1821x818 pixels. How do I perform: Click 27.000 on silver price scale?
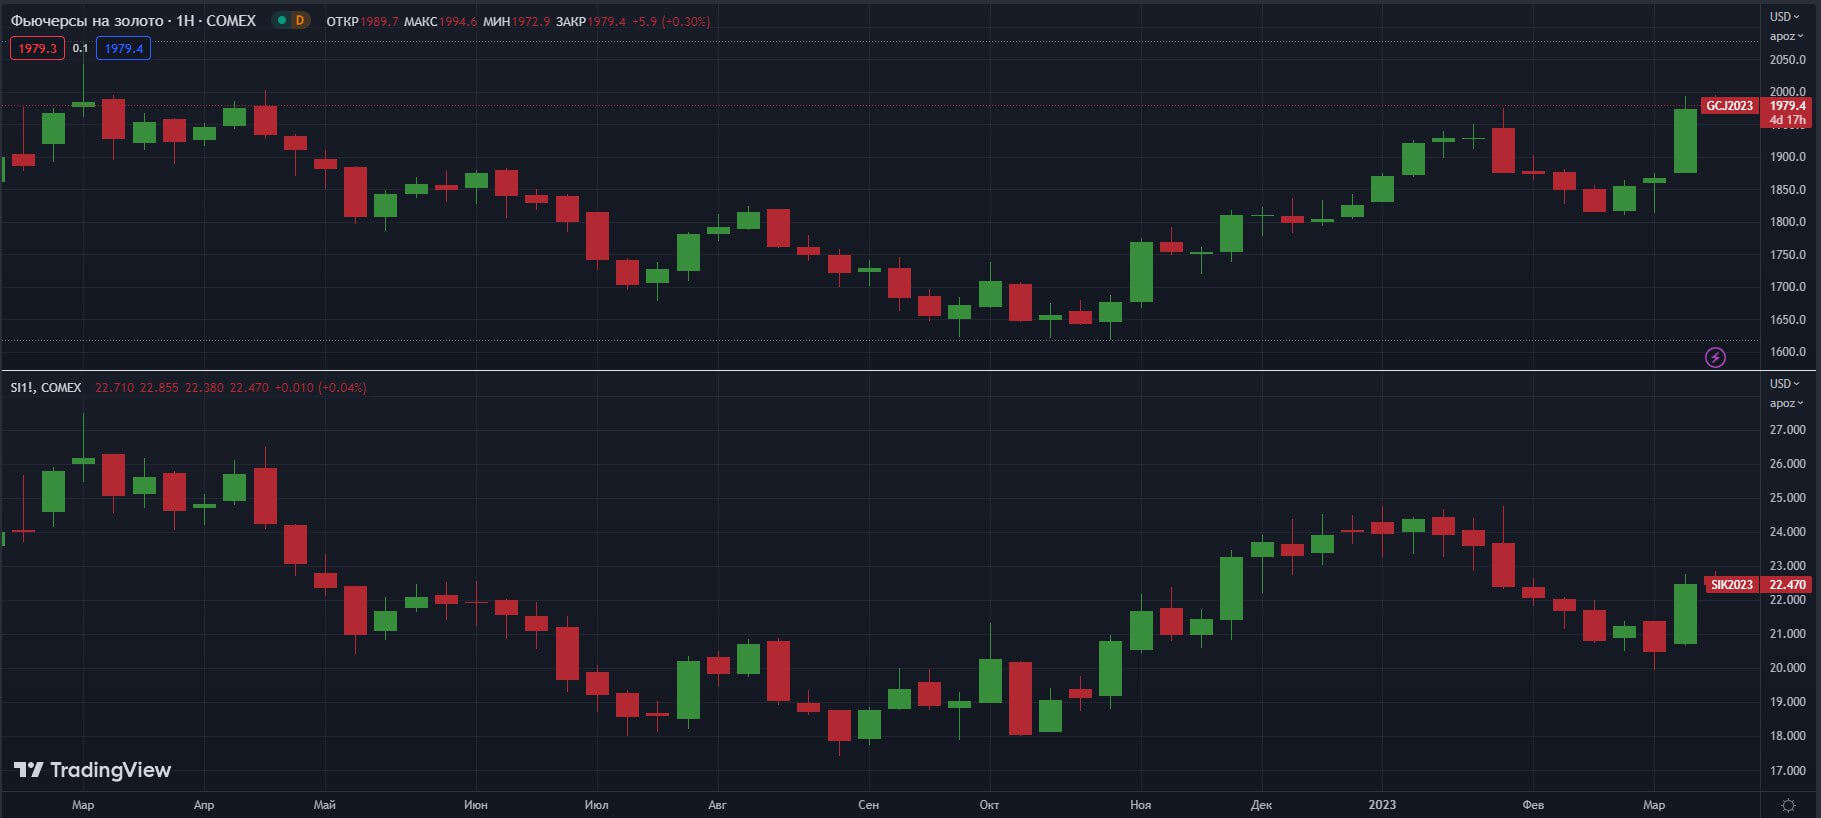1787,430
